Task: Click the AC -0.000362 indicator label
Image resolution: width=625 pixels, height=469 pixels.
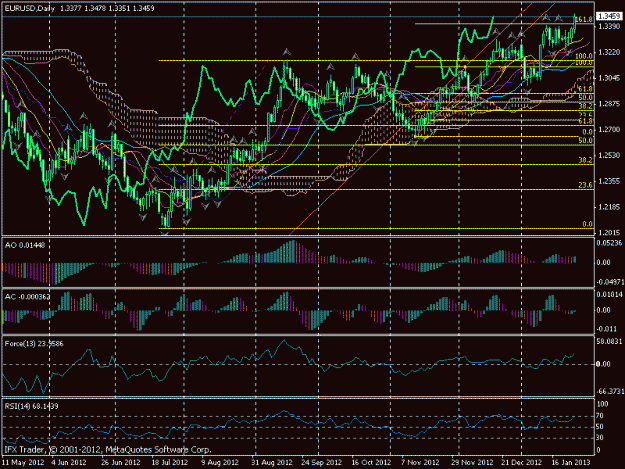Action: click(x=28, y=297)
